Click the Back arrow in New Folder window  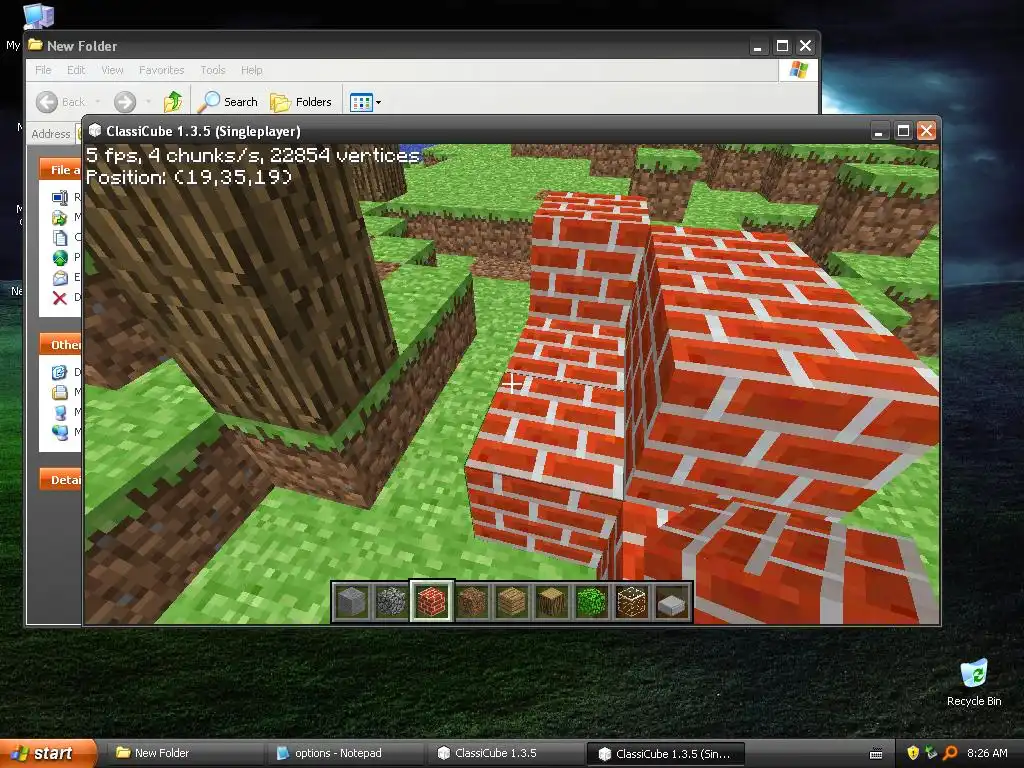[x=47, y=102]
